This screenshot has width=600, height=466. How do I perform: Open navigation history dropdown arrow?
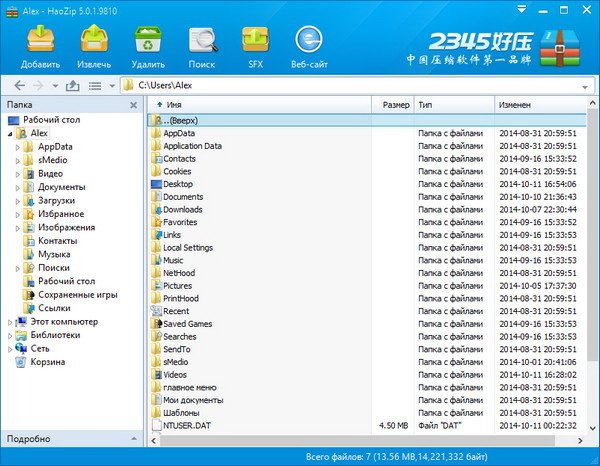click(55, 86)
